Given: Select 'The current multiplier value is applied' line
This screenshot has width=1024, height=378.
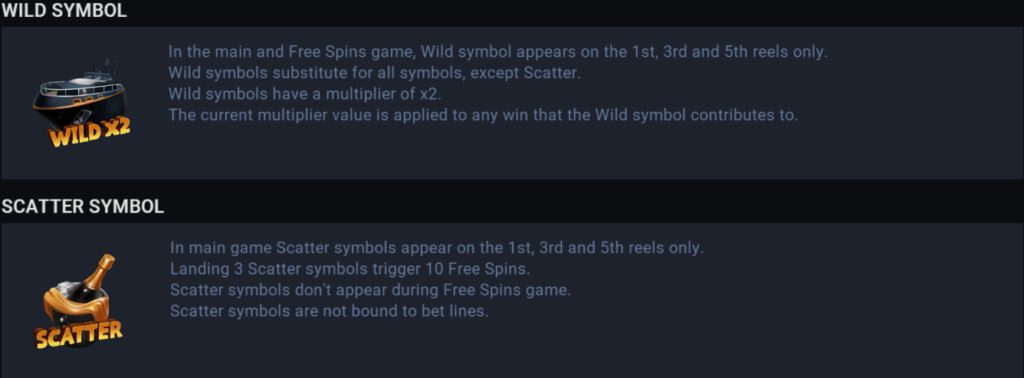Looking at the screenshot, I should click(x=483, y=116).
